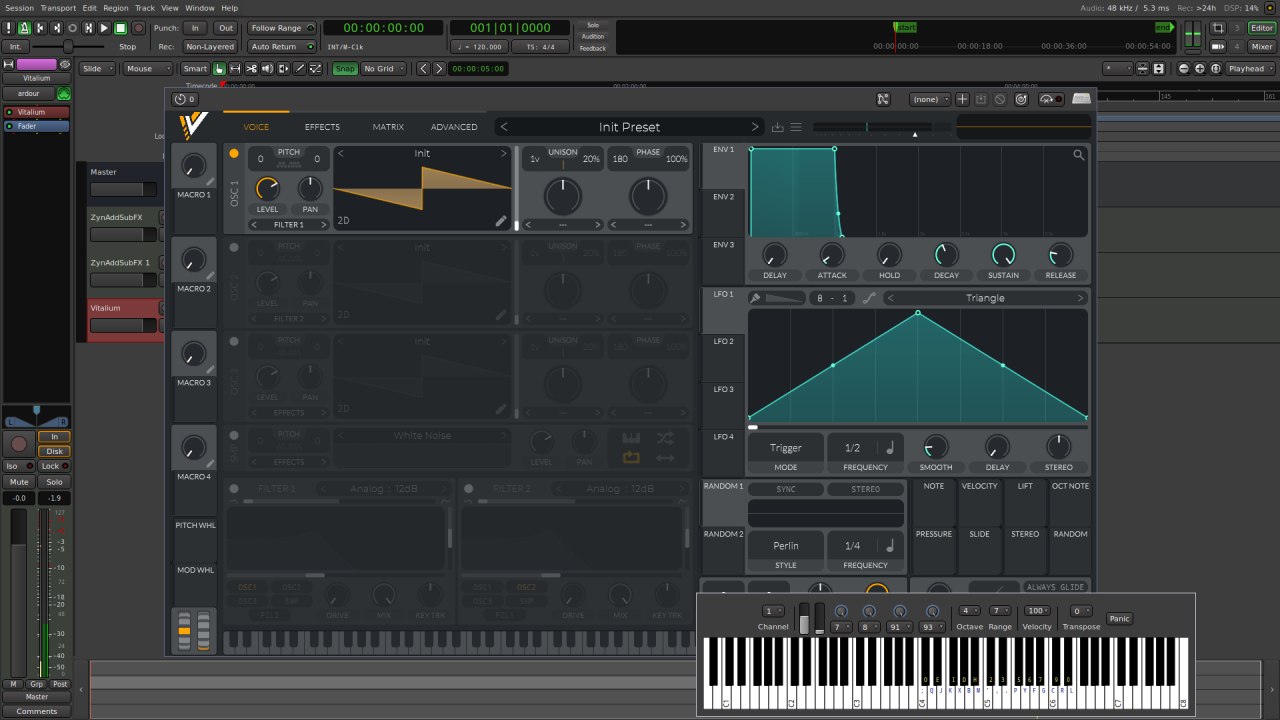Select the Draw pencil tool

pyautogui.click(x=299, y=69)
